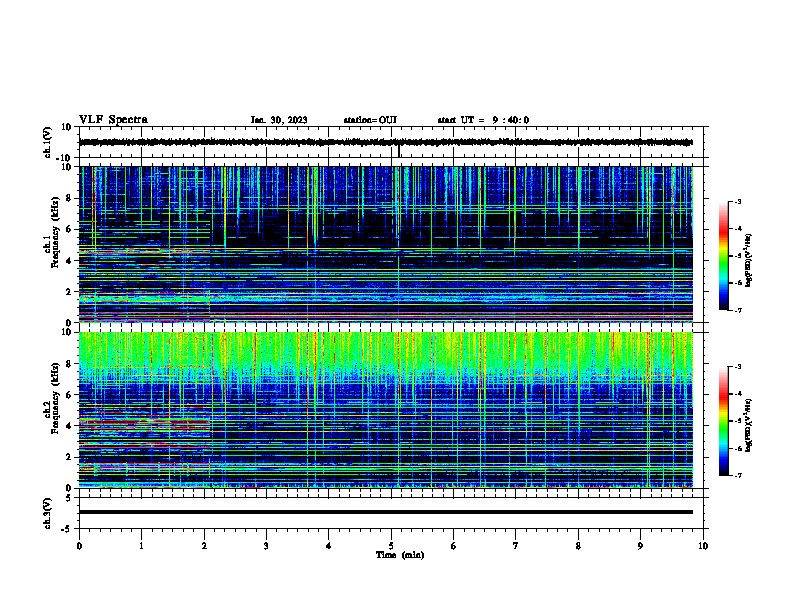Screen dimensions: 792x612
Task: Click the date "Jan. 30, 2023"
Action: (279, 120)
